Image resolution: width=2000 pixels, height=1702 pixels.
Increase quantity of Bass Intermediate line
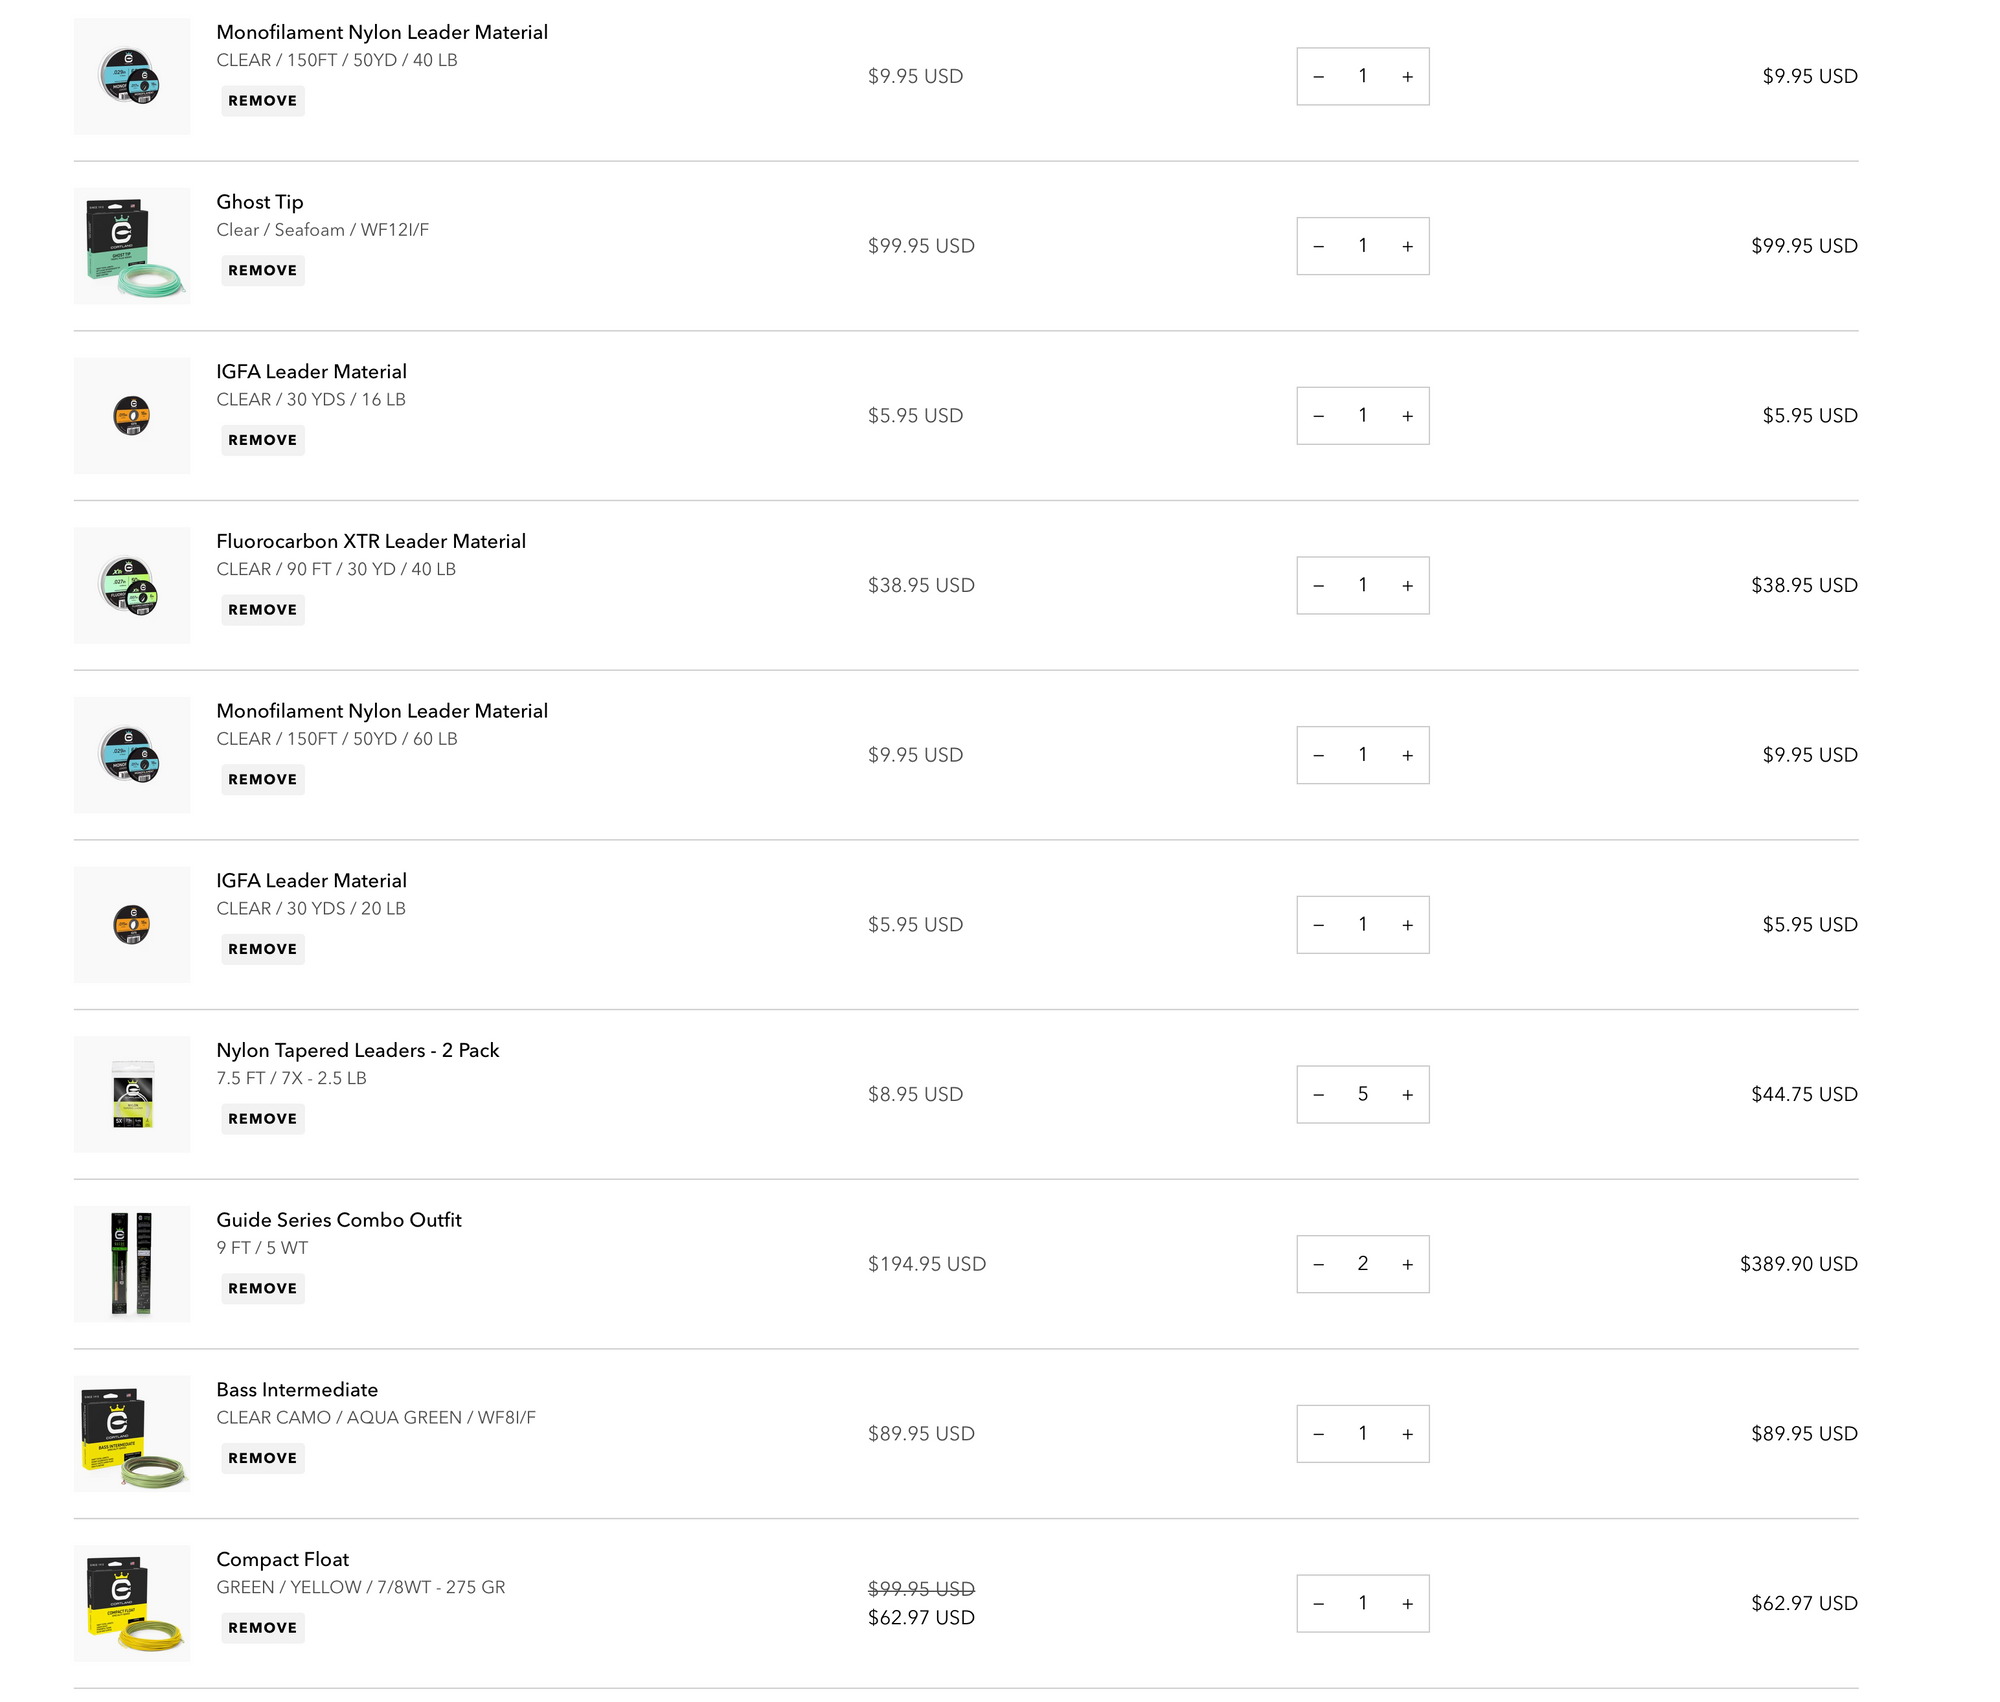tap(1407, 1434)
